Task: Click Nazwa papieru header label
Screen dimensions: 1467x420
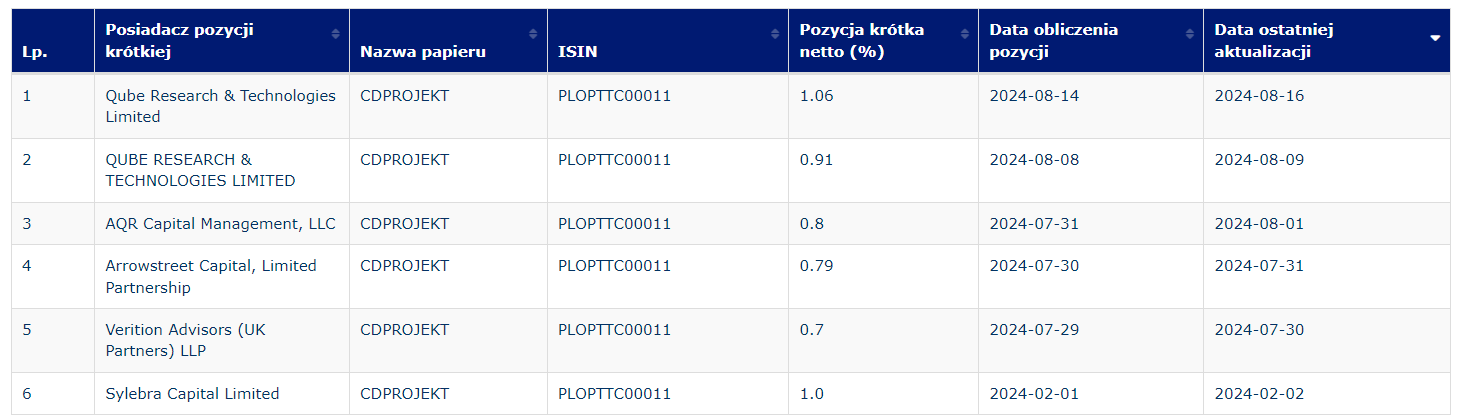Action: click(423, 52)
